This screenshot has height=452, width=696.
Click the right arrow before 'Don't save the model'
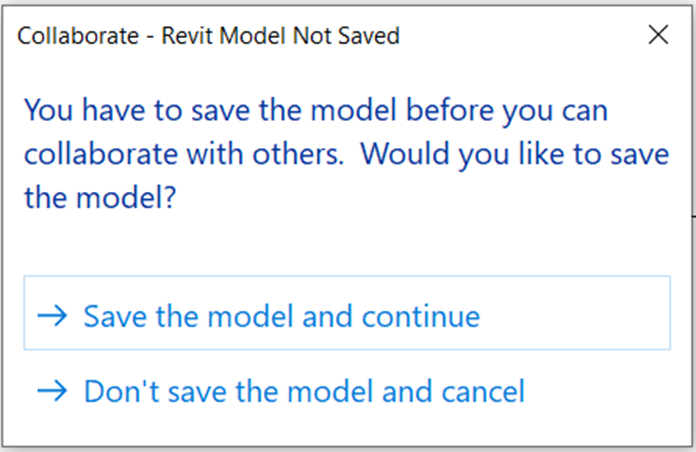52,391
